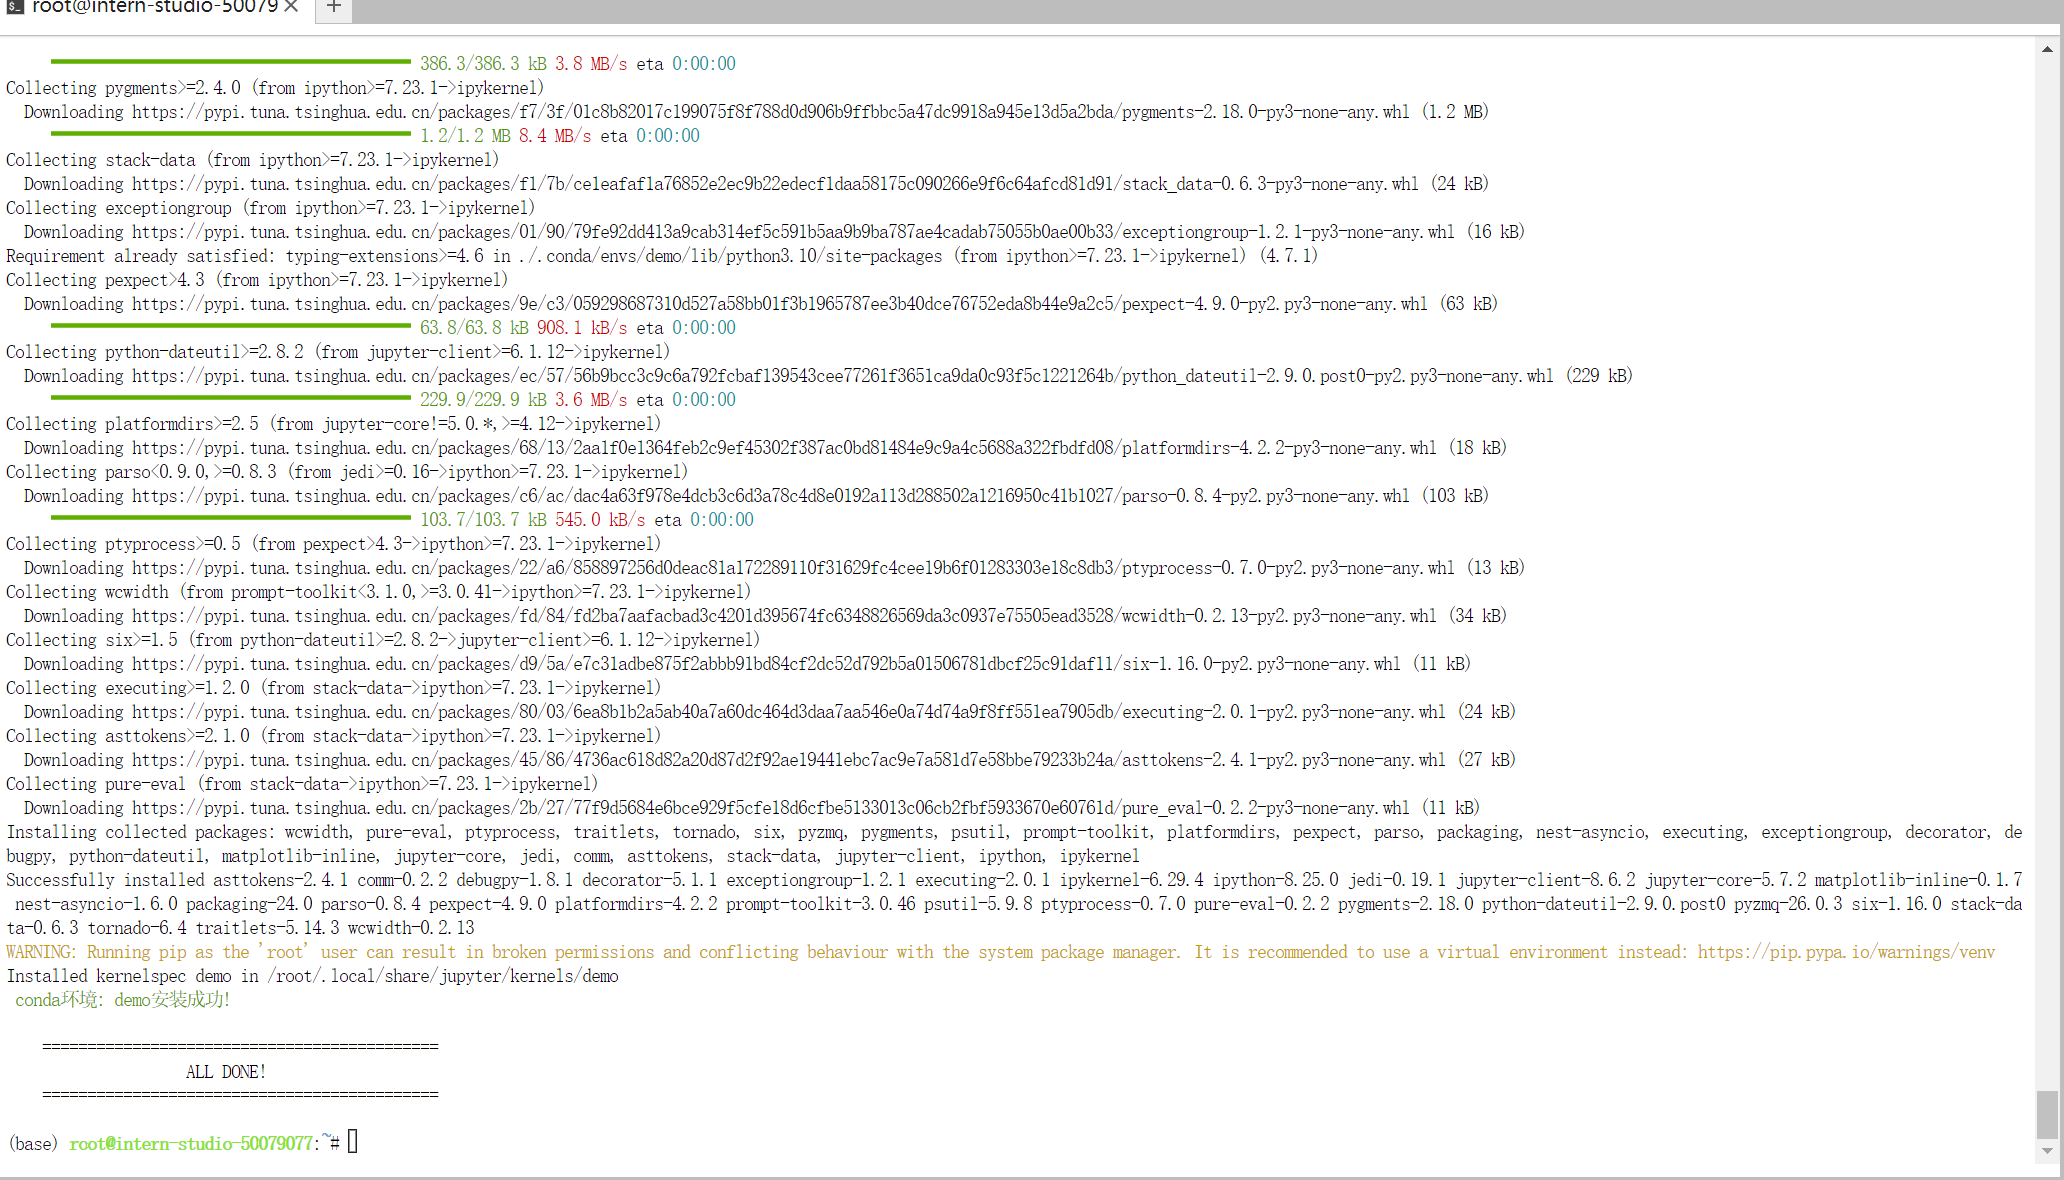Click the parso-0.8.4 wheel download URL

pos(770,496)
